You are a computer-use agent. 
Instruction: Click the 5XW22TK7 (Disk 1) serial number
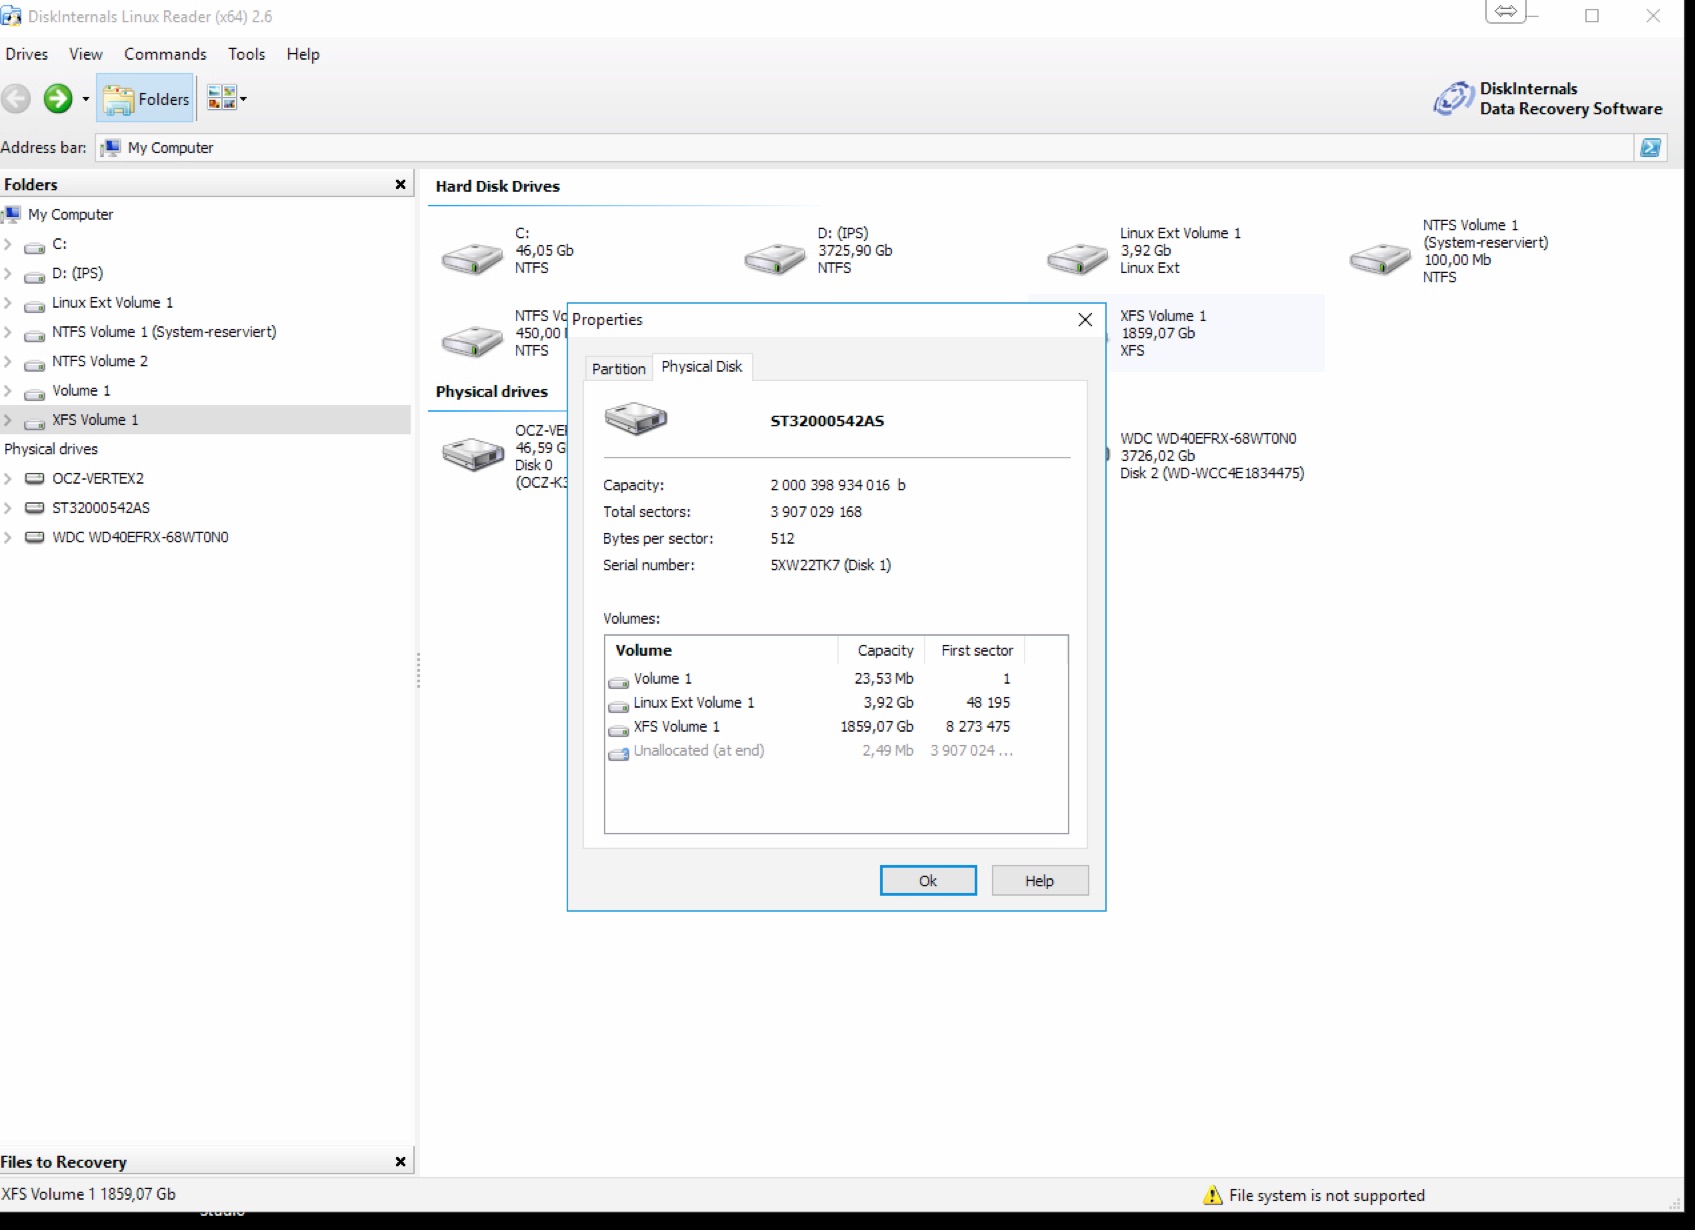coord(830,565)
